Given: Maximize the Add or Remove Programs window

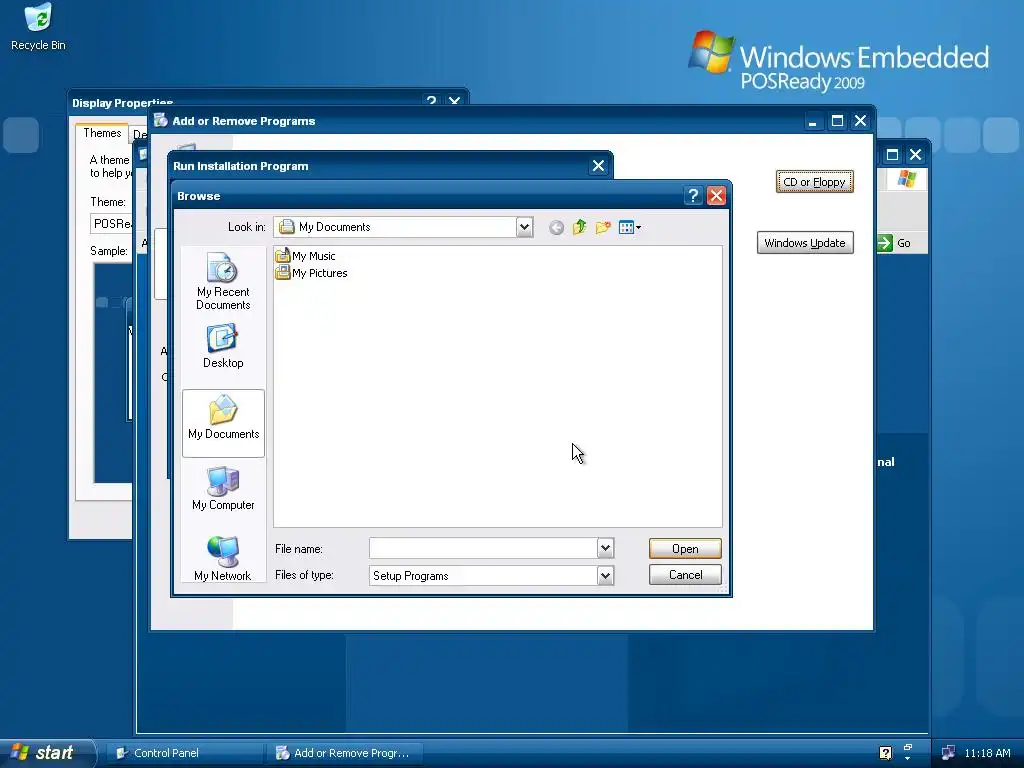Looking at the screenshot, I should click(837, 121).
